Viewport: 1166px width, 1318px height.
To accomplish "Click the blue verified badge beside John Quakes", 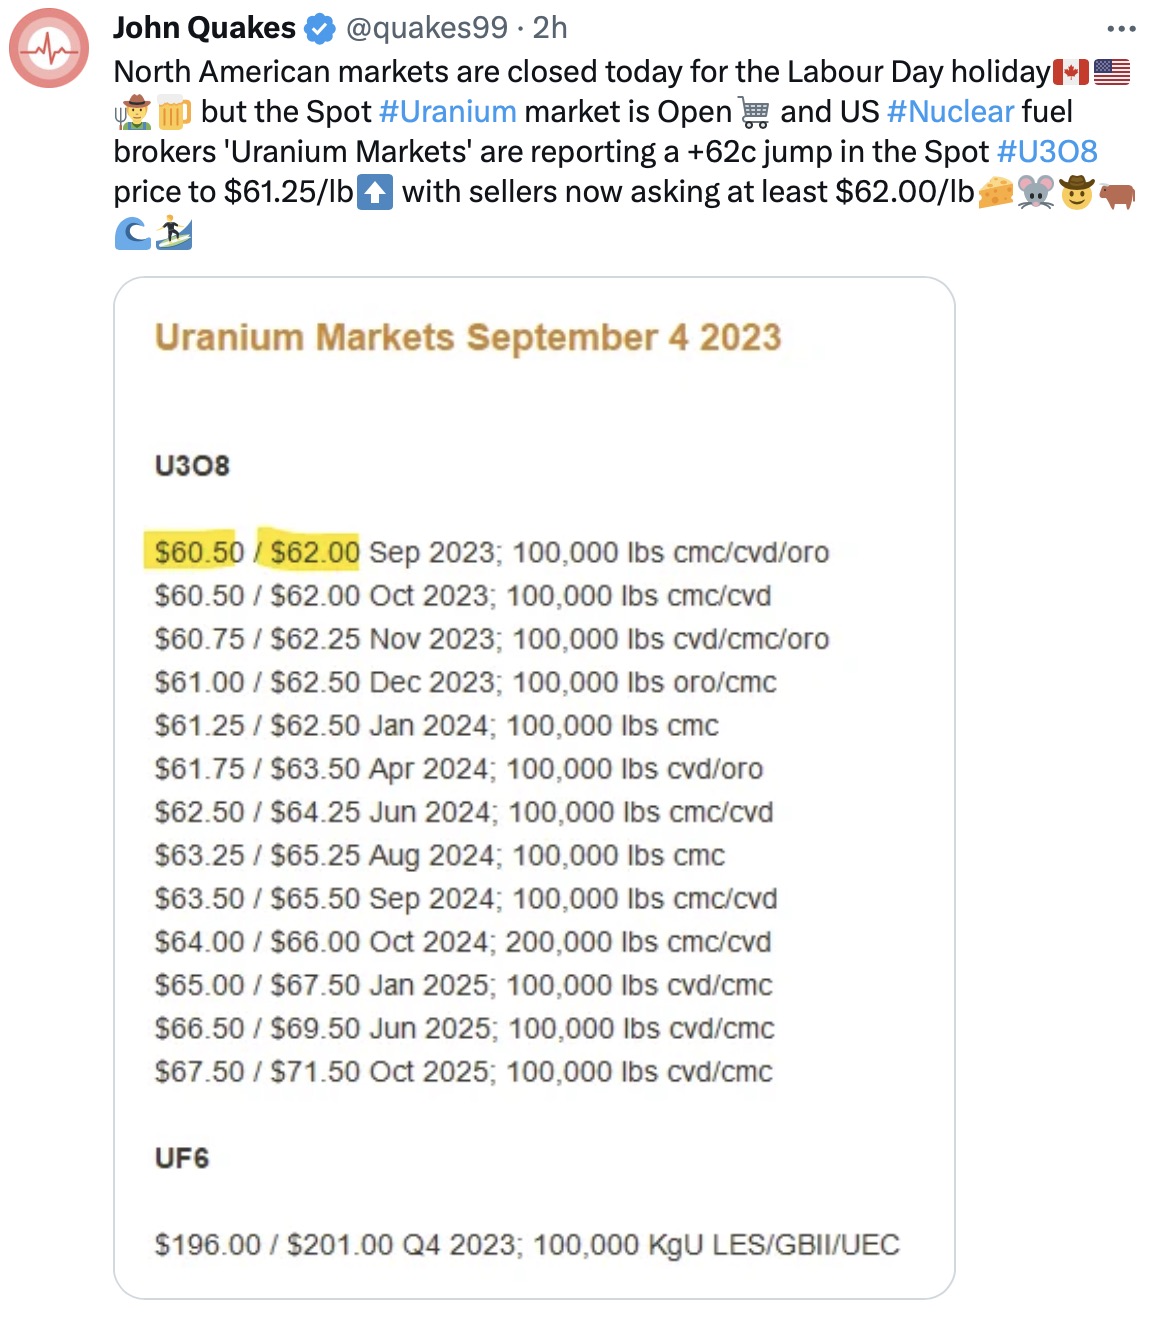I will [317, 29].
